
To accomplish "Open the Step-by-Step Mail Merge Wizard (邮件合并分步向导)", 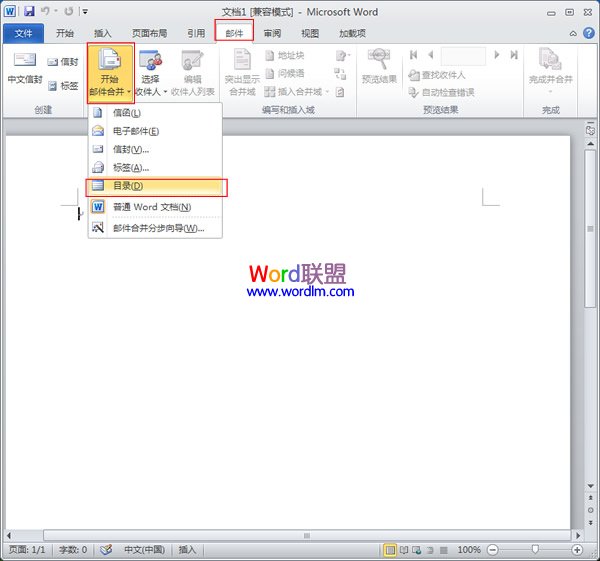I will point(158,228).
